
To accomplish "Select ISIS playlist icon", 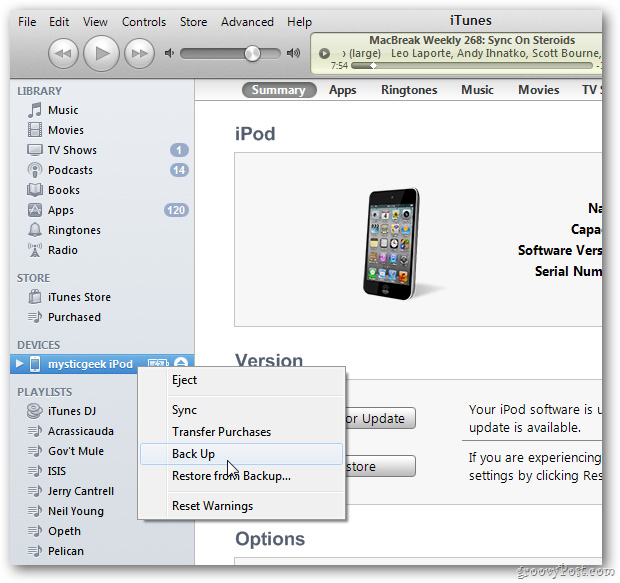I will click(x=35, y=471).
